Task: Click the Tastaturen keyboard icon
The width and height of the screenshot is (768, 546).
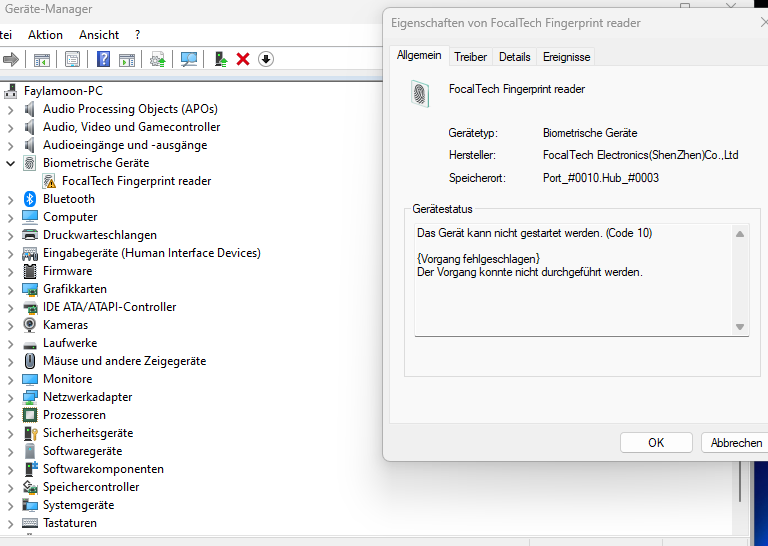Action: pos(30,523)
